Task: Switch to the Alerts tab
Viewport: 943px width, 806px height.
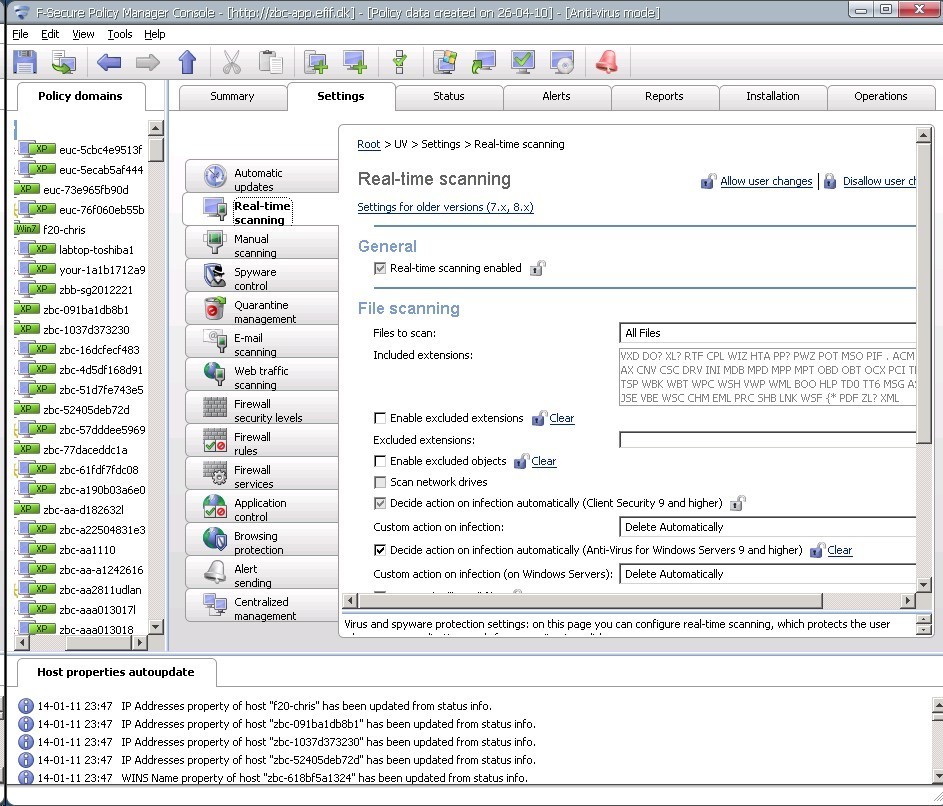Action: (x=557, y=97)
